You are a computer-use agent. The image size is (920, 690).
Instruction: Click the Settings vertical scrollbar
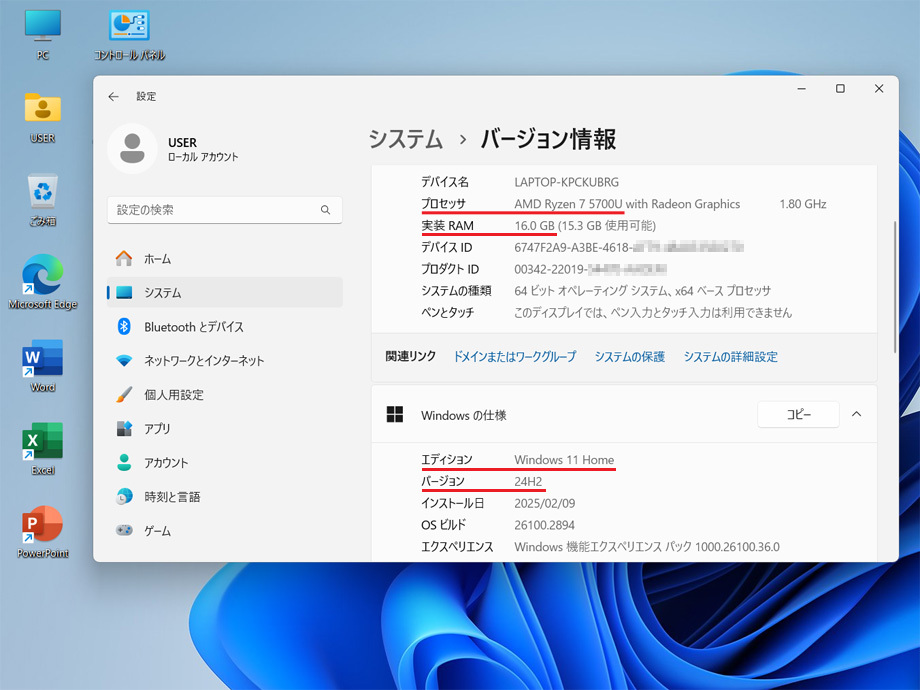click(895, 287)
